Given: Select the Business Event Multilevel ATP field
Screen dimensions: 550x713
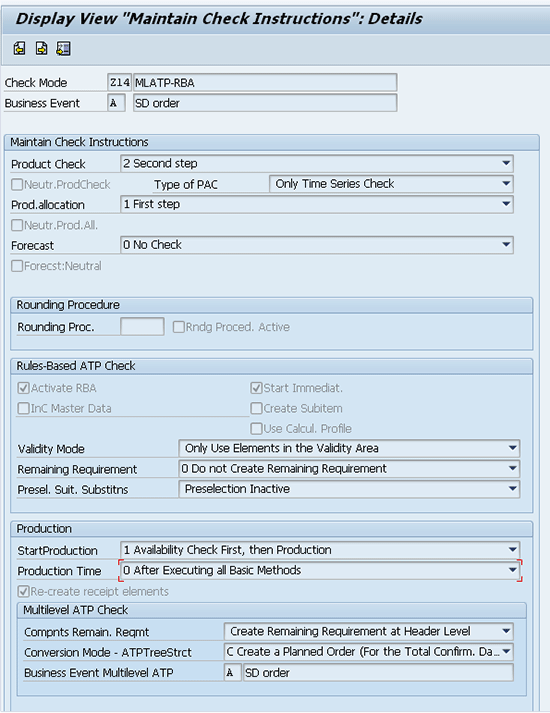Looking at the screenshot, I should point(233,672).
